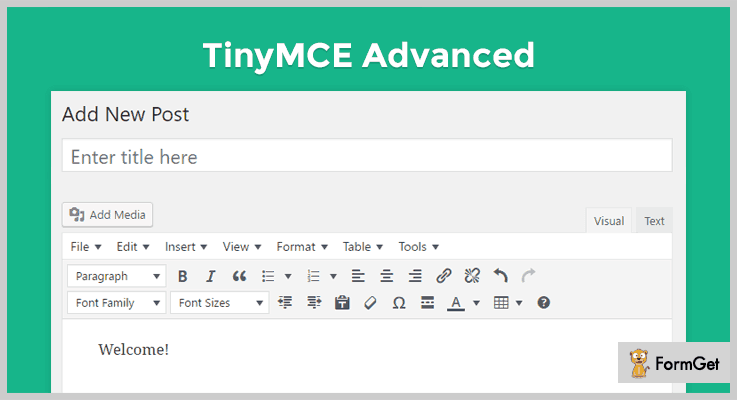This screenshot has width=737, height=400.
Task: Open the Edit menu
Action: 133,247
